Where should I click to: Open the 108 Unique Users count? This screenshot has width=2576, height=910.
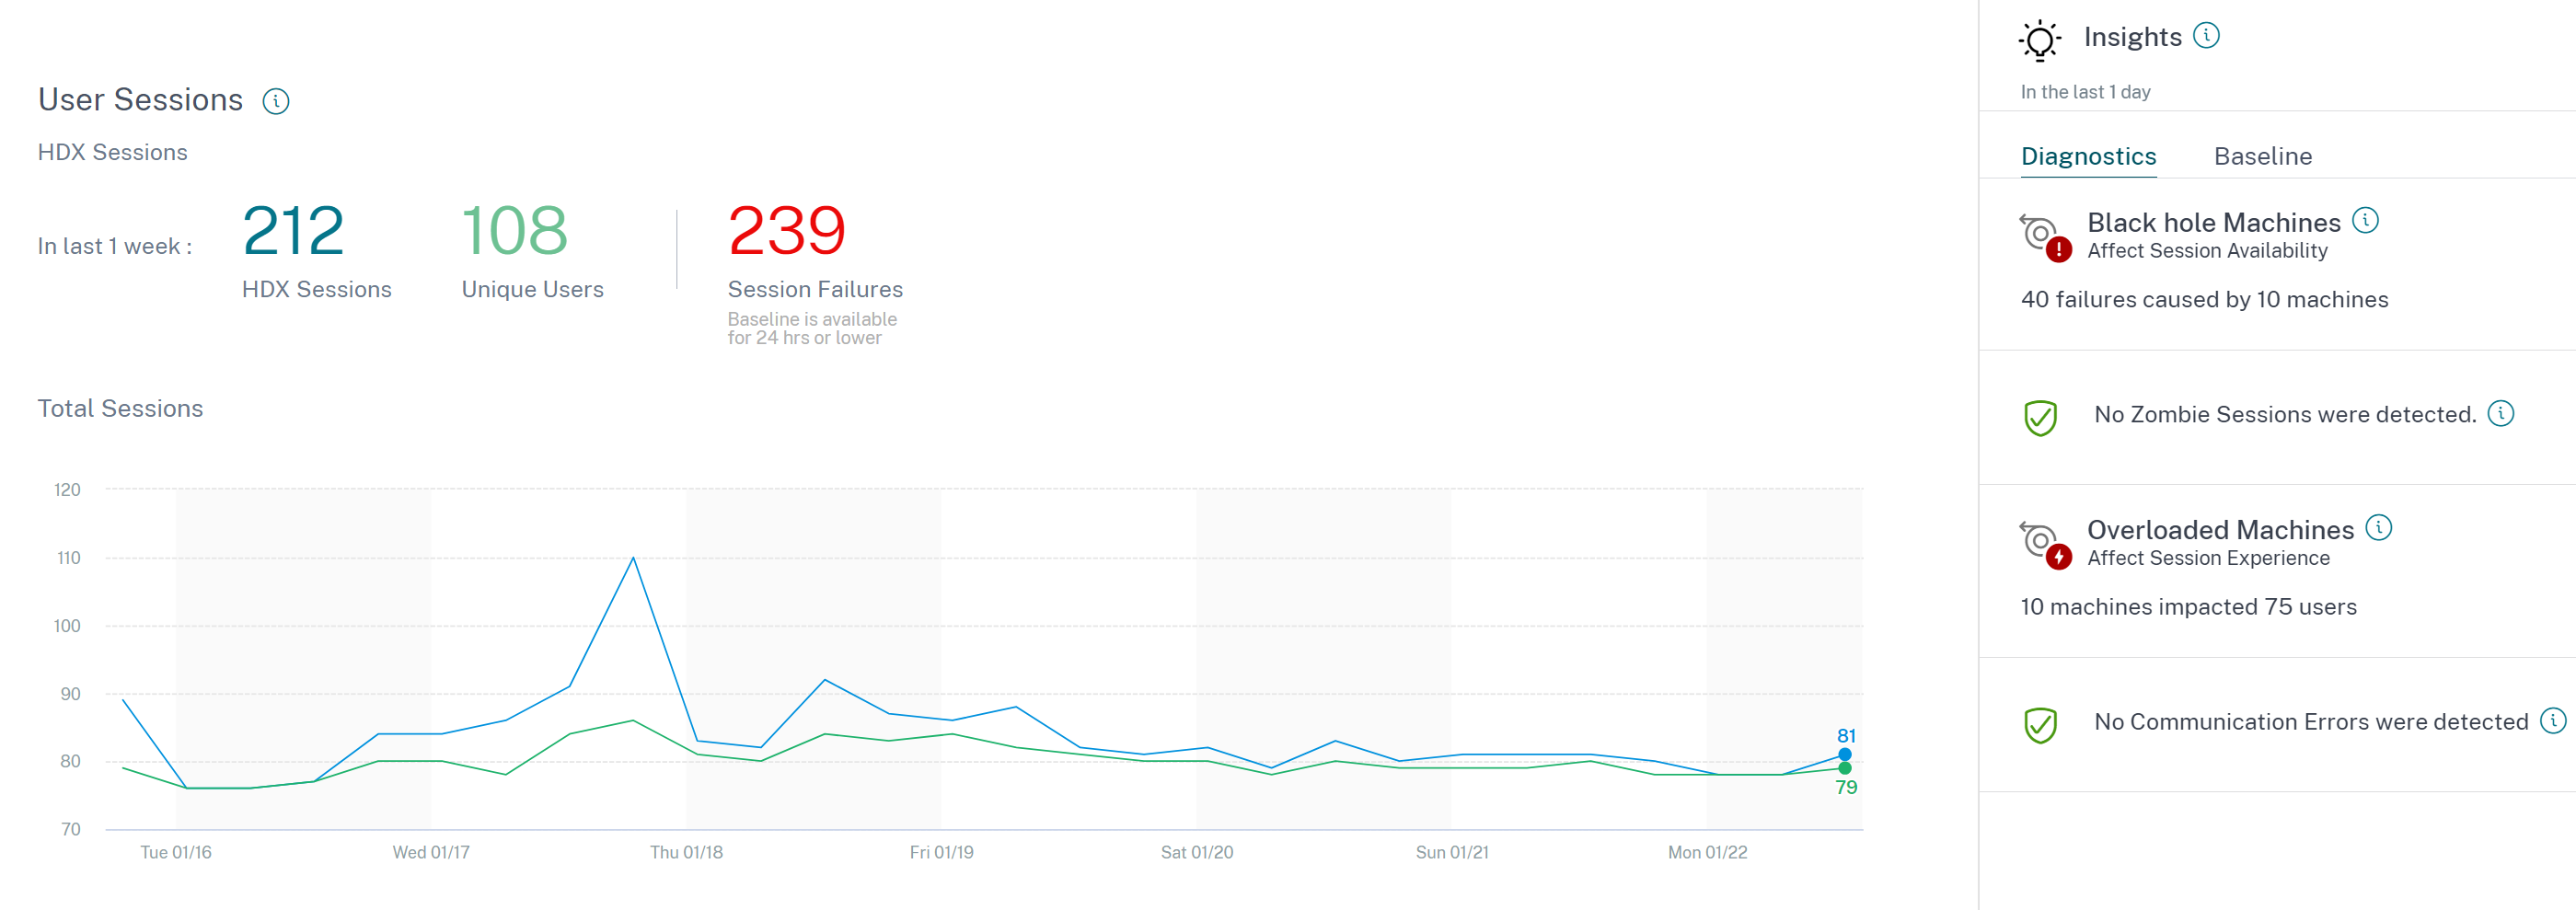[x=514, y=230]
